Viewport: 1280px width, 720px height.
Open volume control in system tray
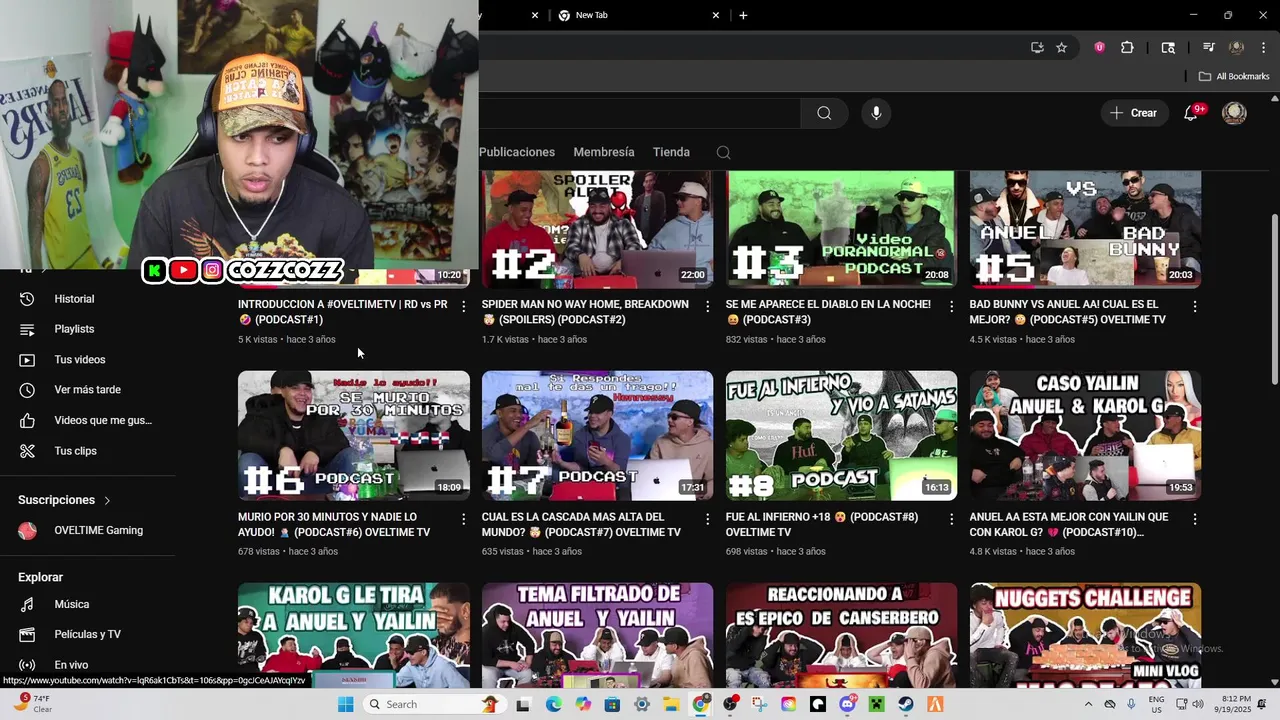pyautogui.click(x=1200, y=704)
